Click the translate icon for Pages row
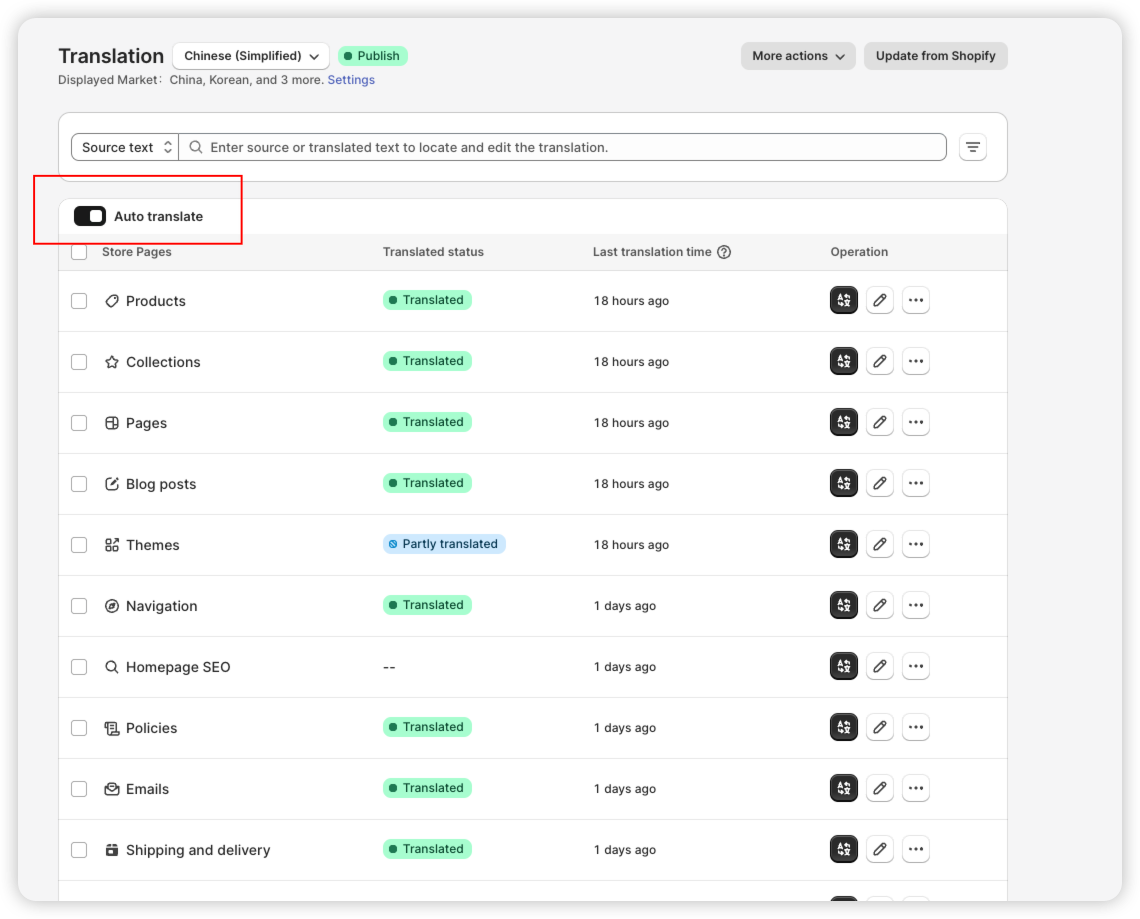The image size is (1140, 919). 843,422
